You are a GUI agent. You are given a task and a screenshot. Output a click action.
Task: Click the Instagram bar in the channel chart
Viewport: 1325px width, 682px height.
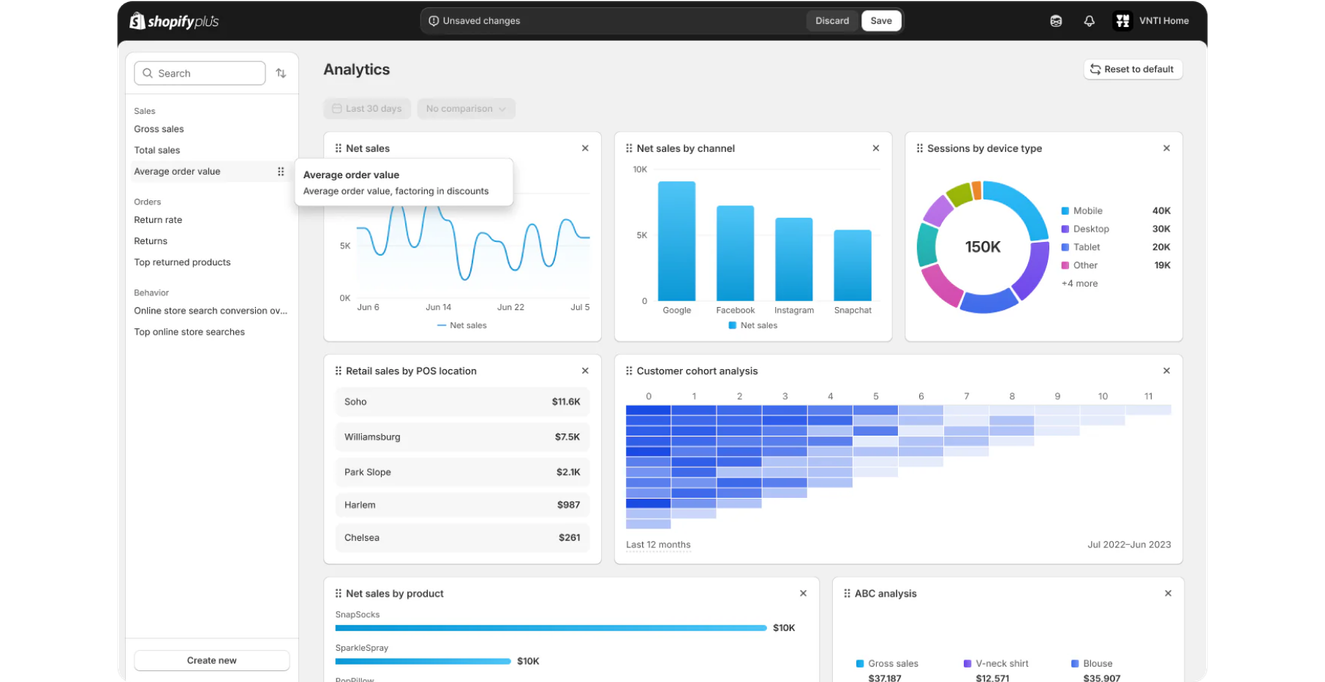click(794, 259)
